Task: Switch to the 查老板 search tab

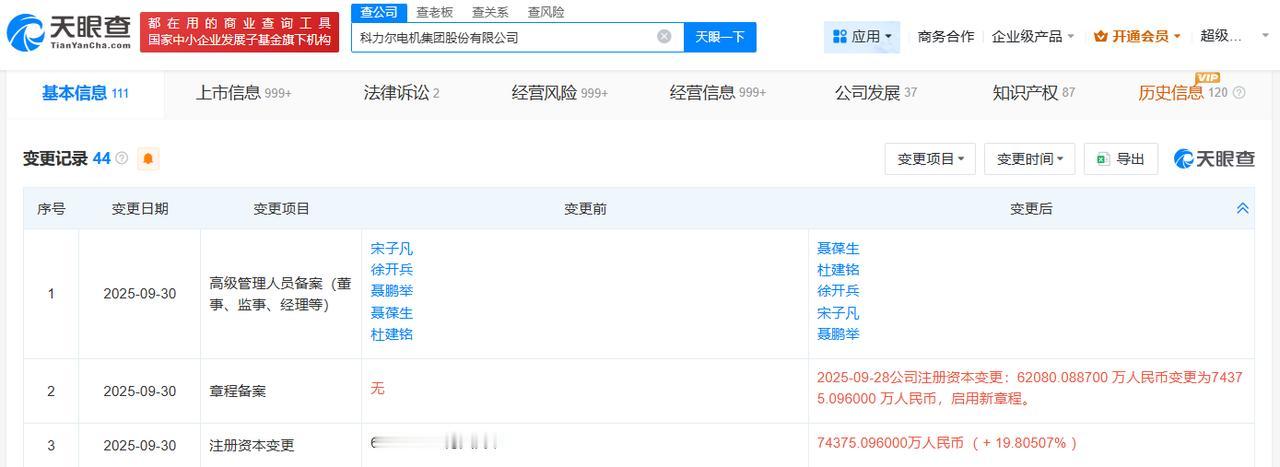Action: [x=435, y=12]
